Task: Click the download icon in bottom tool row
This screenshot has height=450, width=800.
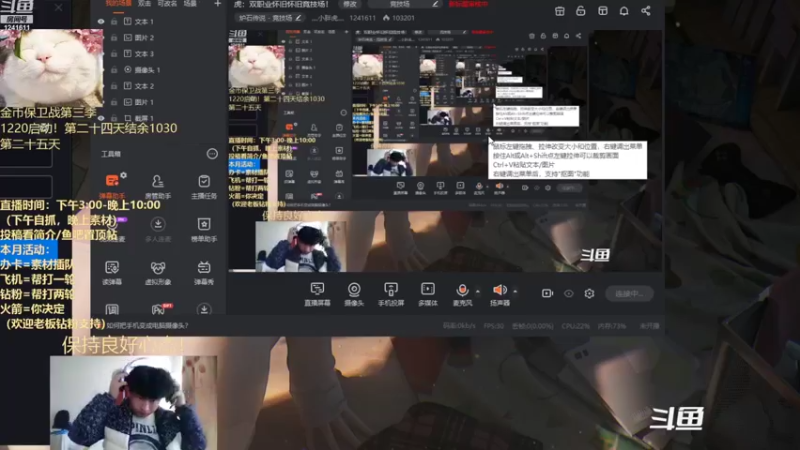Action: 204,310
